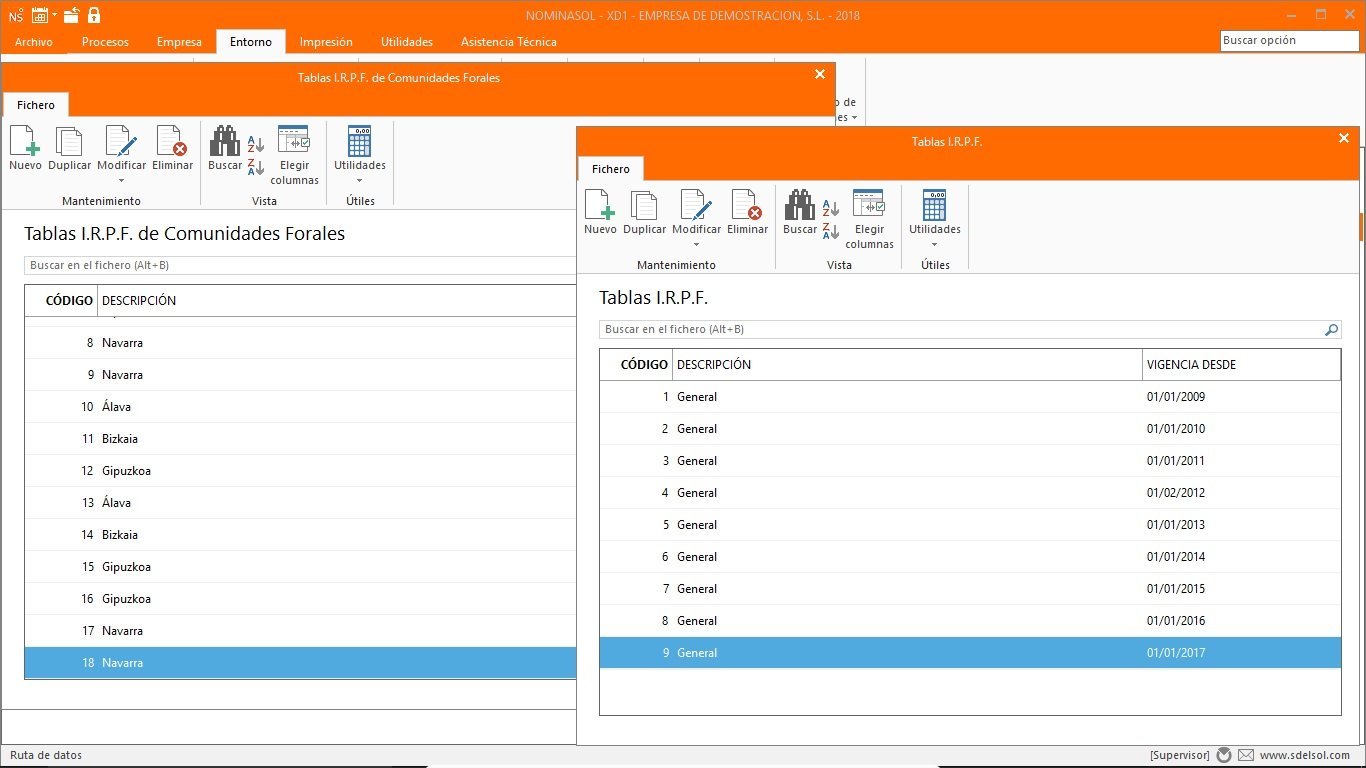
Task: Click VIGENCIA DESDE column header
Action: pos(1241,365)
